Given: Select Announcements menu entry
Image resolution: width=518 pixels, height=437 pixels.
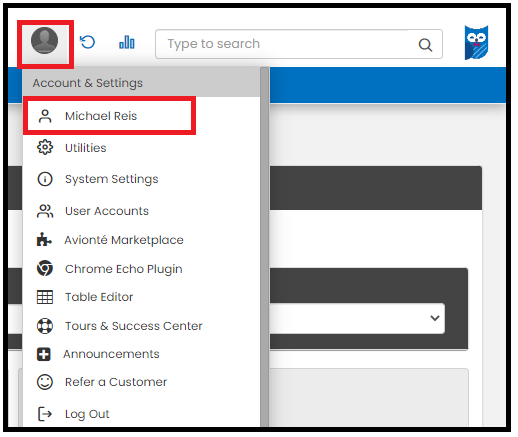Looking at the screenshot, I should (112, 355).
